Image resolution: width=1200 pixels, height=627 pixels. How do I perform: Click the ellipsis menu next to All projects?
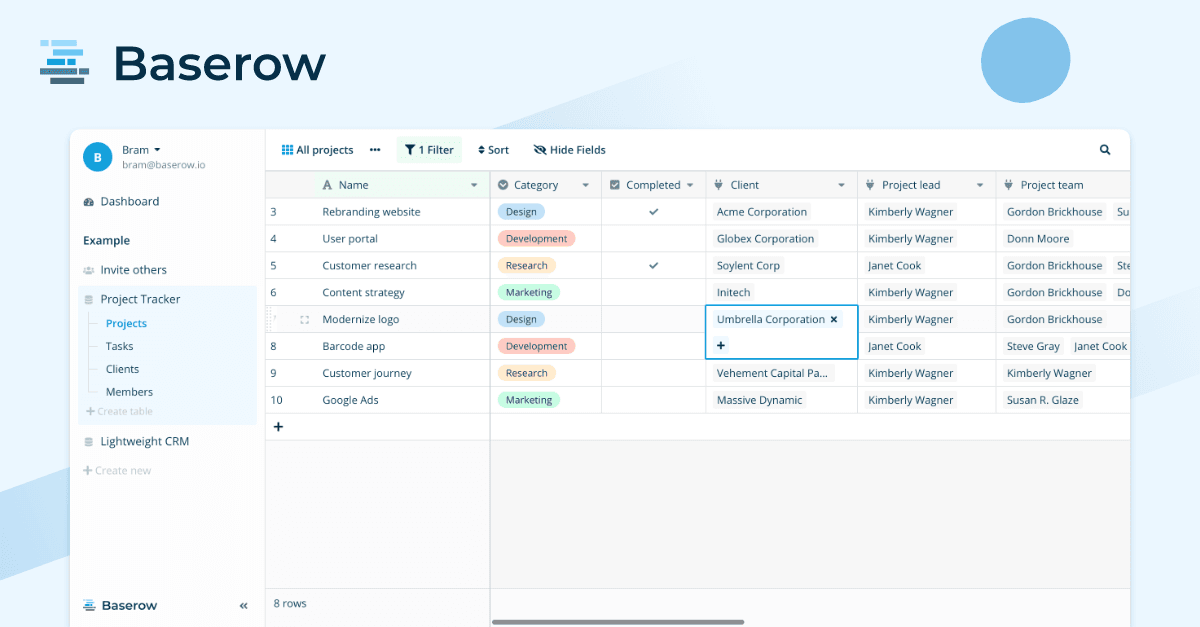pyautogui.click(x=374, y=149)
